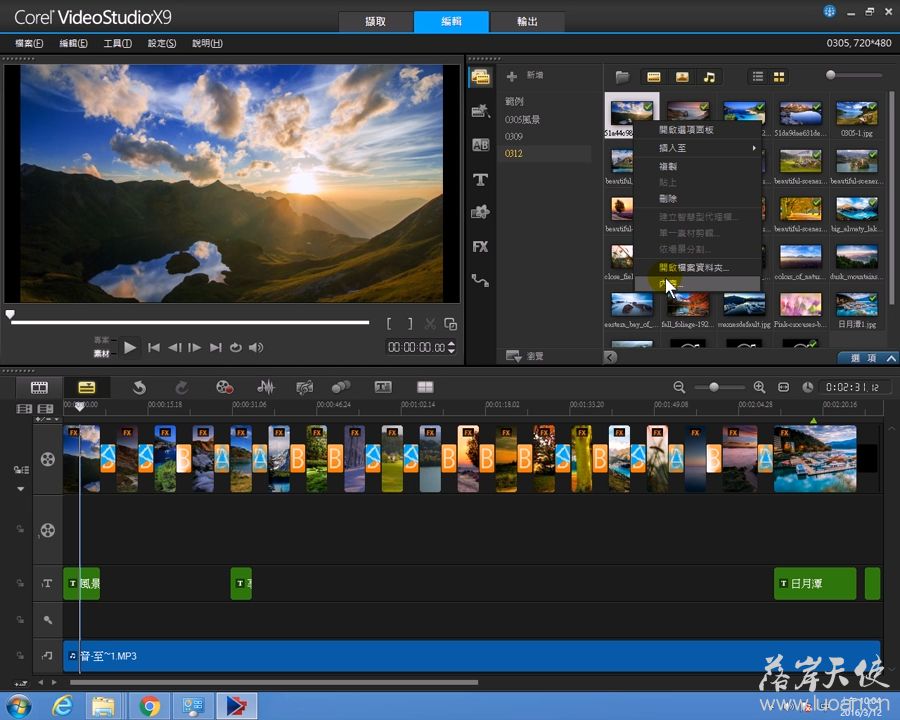The width and height of the screenshot is (900, 720).
Task: Click enlarge preview window icon
Action: (451, 324)
